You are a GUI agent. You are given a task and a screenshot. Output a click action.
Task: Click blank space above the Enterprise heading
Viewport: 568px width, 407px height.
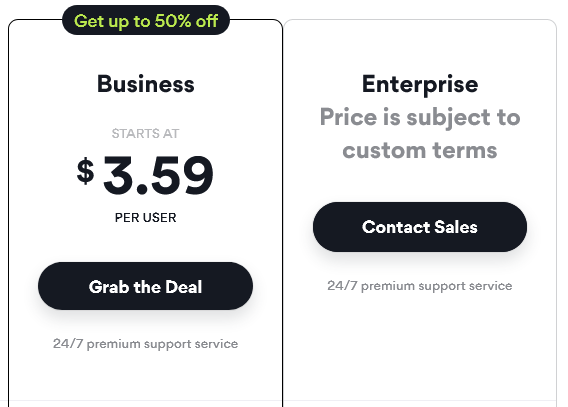[420, 47]
